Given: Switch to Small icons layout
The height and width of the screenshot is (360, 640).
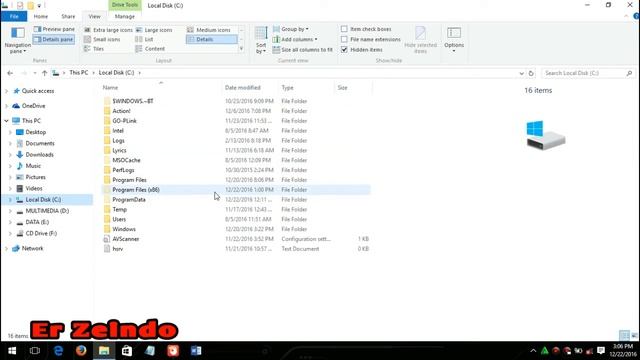Looking at the screenshot, I should click(102, 40).
